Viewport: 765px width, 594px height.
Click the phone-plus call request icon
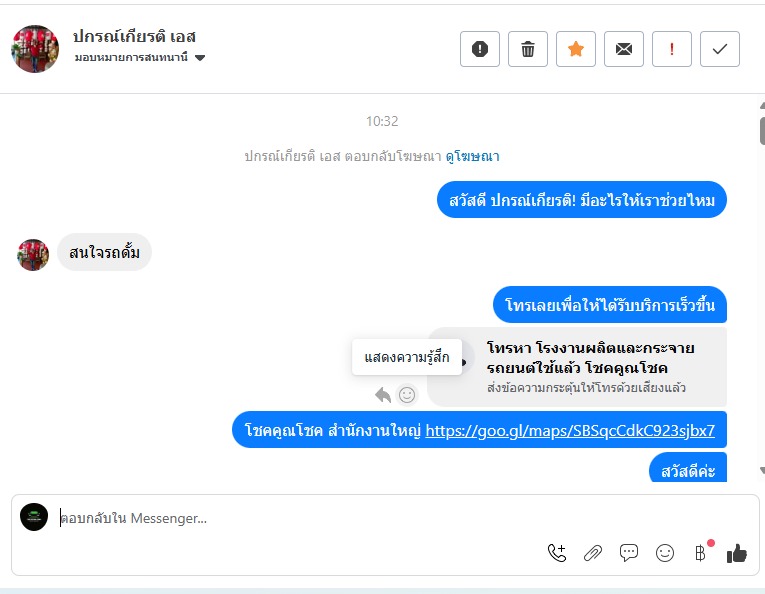(x=557, y=553)
